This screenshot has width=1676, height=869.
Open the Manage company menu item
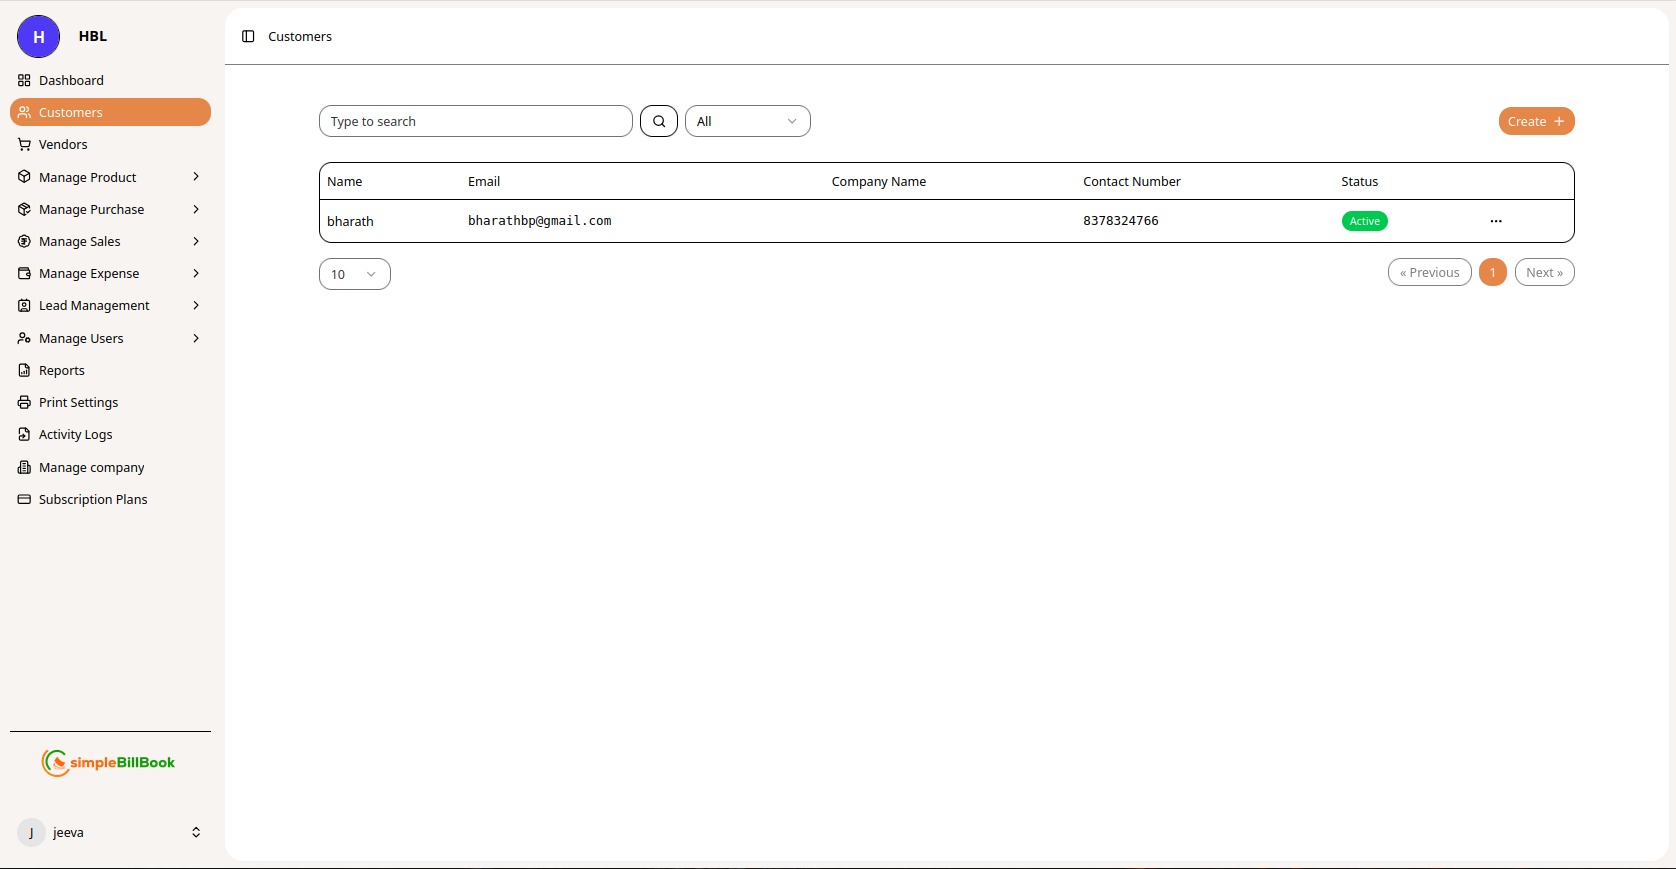pos(91,467)
